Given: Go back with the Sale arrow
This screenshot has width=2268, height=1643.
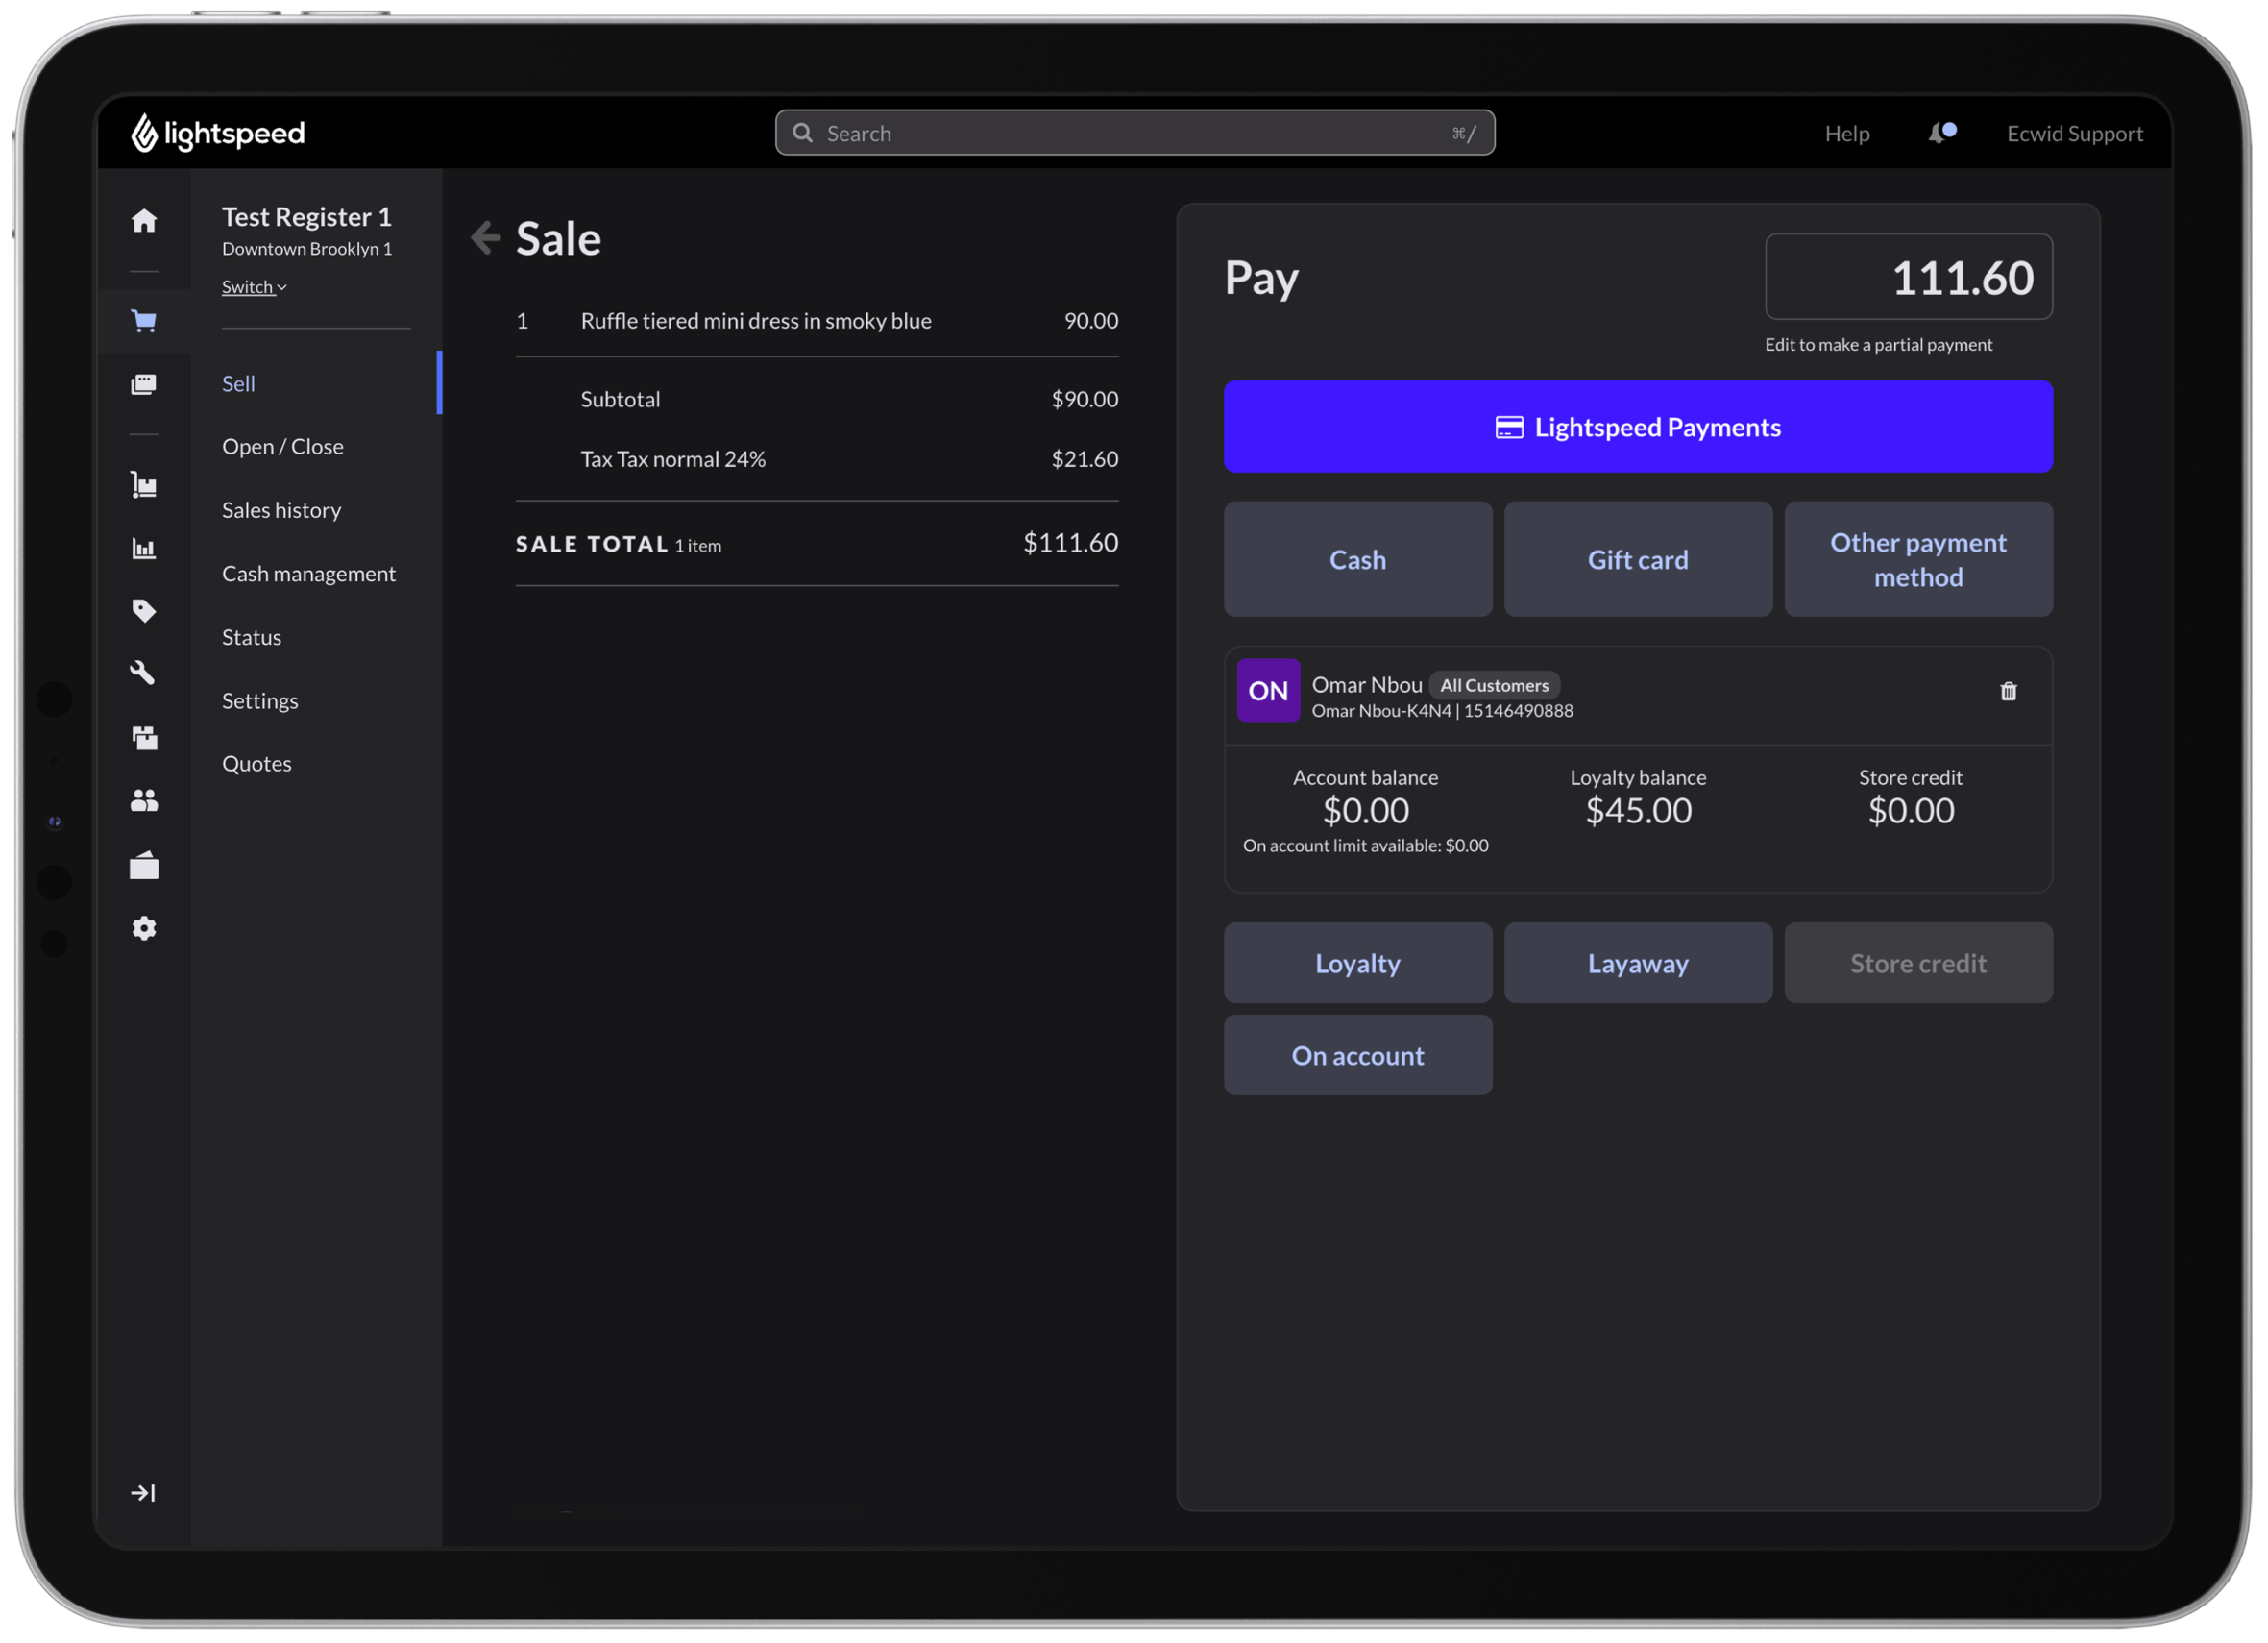Looking at the screenshot, I should pyautogui.click(x=486, y=238).
